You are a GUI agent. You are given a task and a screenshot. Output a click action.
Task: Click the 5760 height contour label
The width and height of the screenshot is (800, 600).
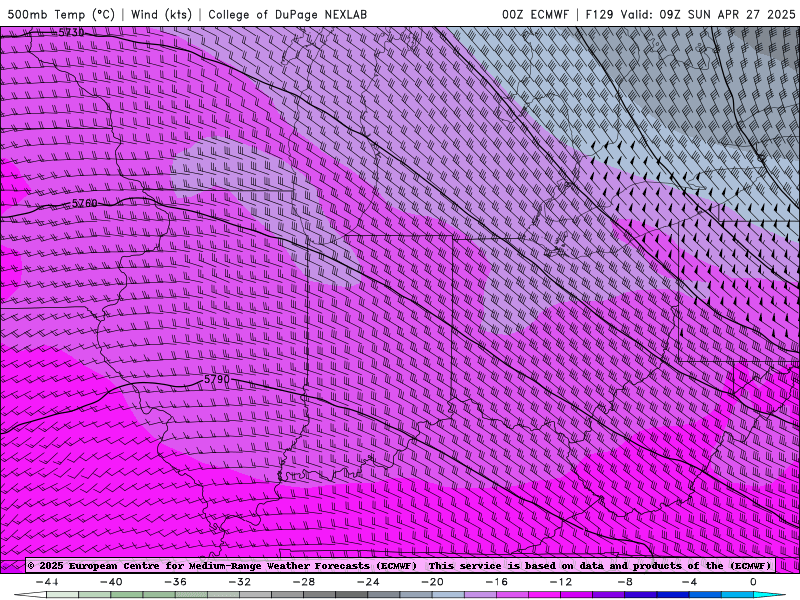click(84, 203)
